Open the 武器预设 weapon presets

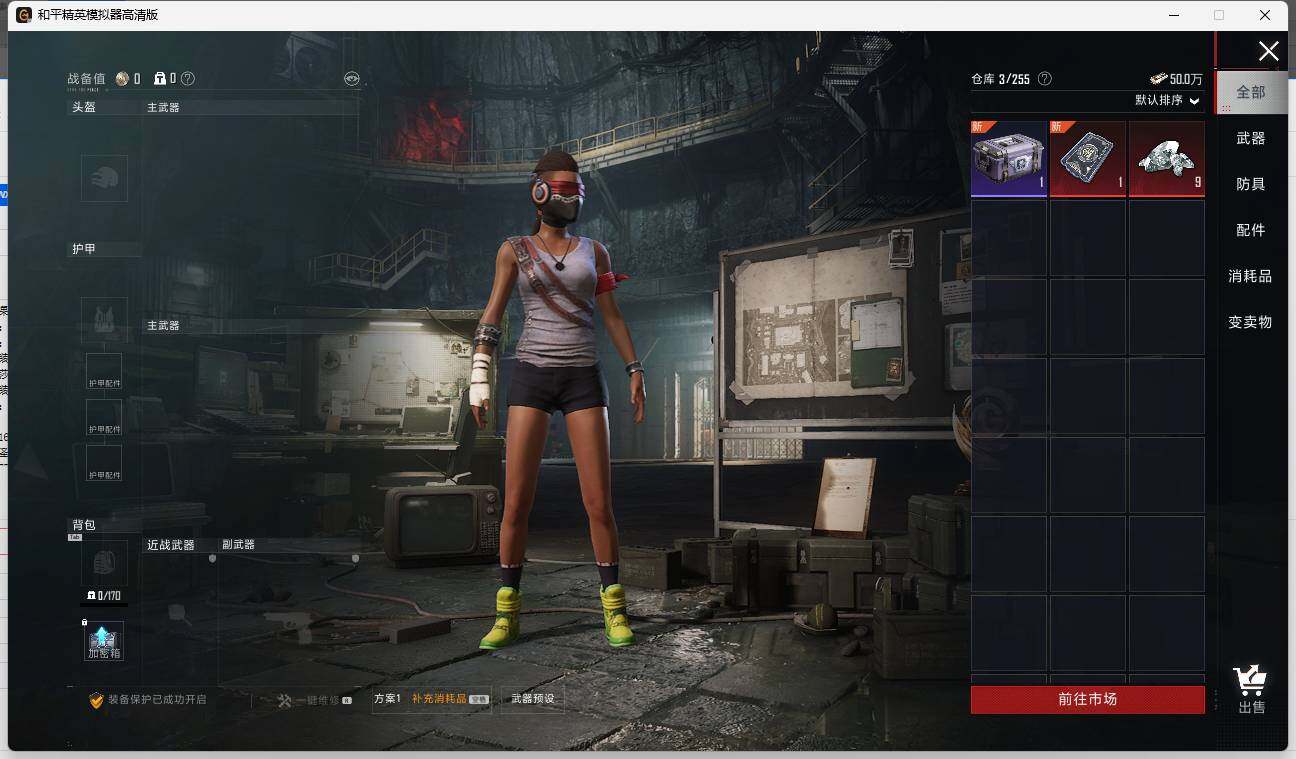532,699
